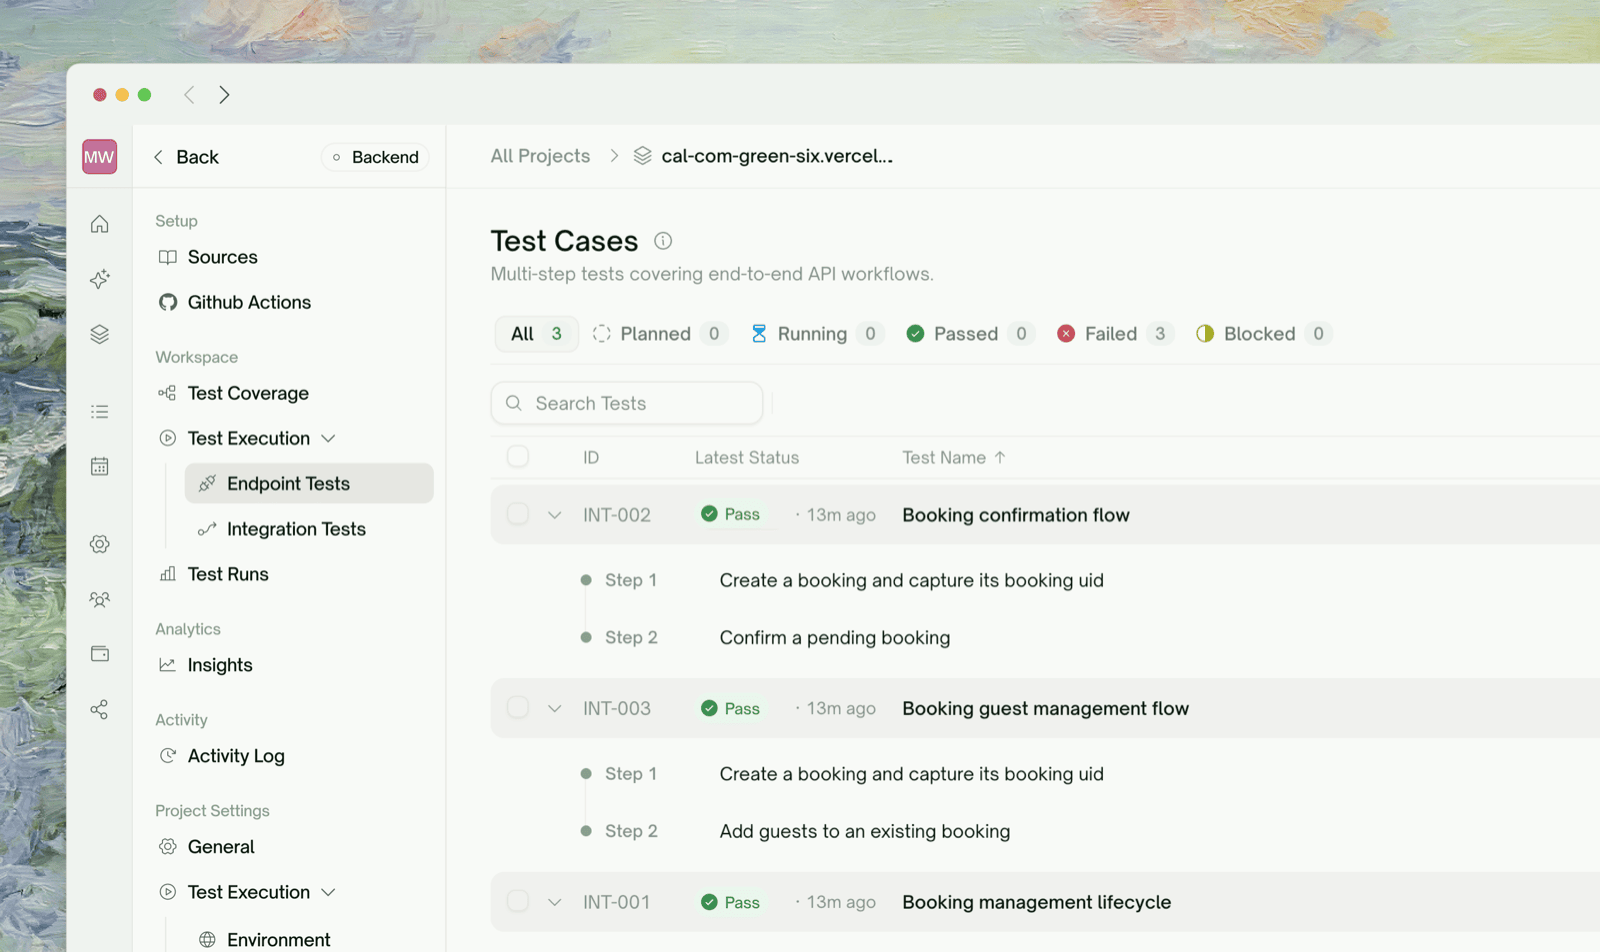1600x952 pixels.
Task: Collapse the INT-002 test row
Action: [554, 515]
